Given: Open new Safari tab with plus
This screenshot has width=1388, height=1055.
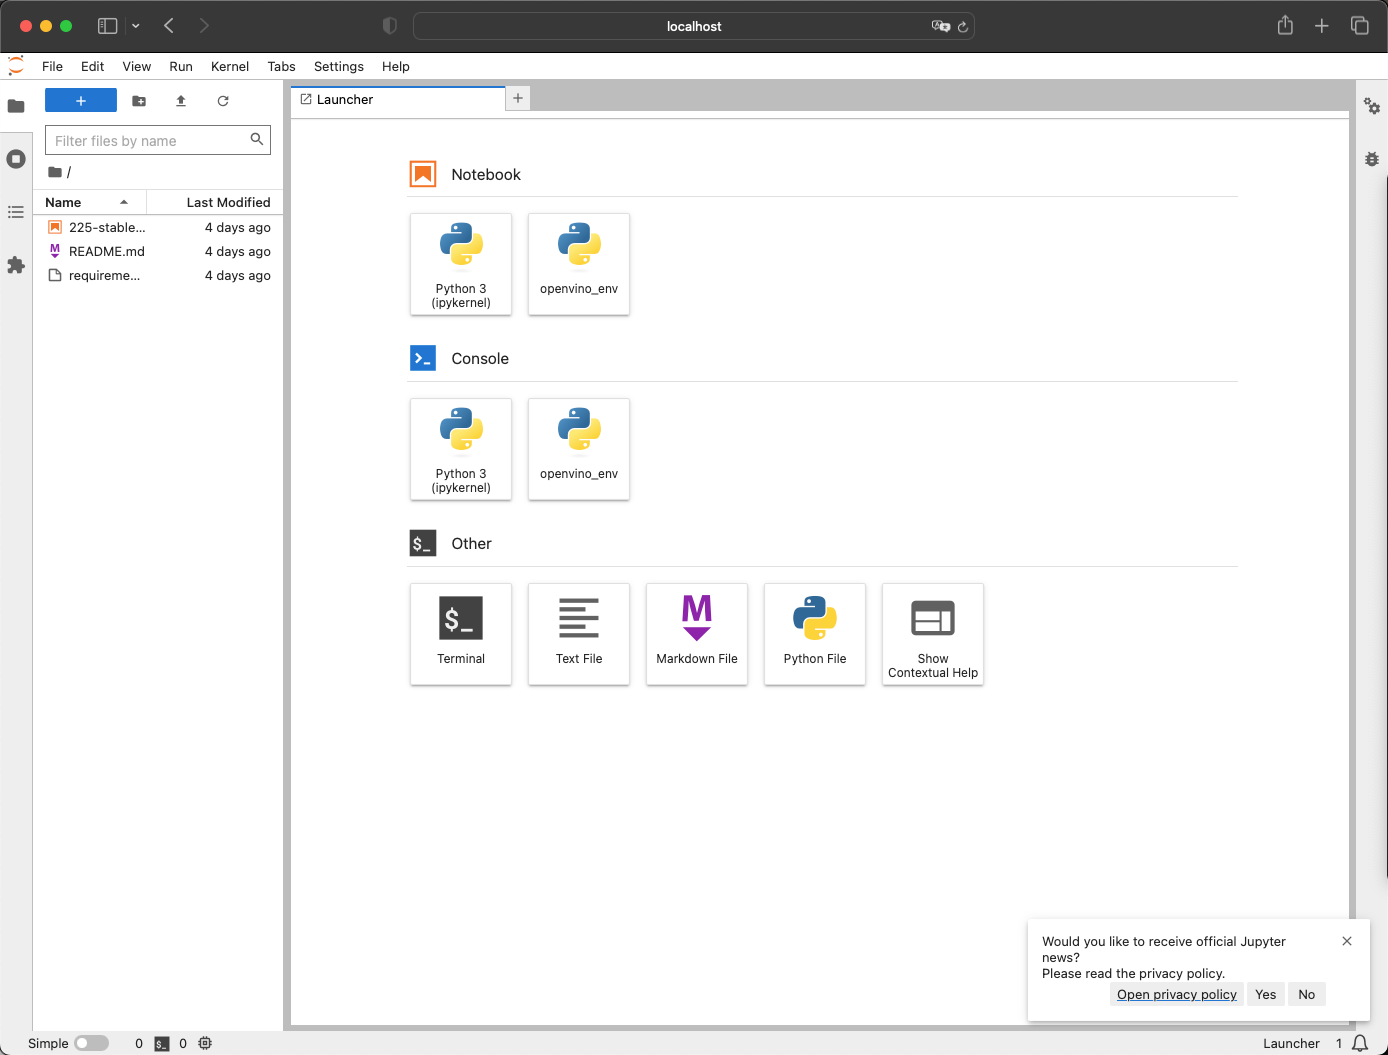Looking at the screenshot, I should pyautogui.click(x=1322, y=26).
